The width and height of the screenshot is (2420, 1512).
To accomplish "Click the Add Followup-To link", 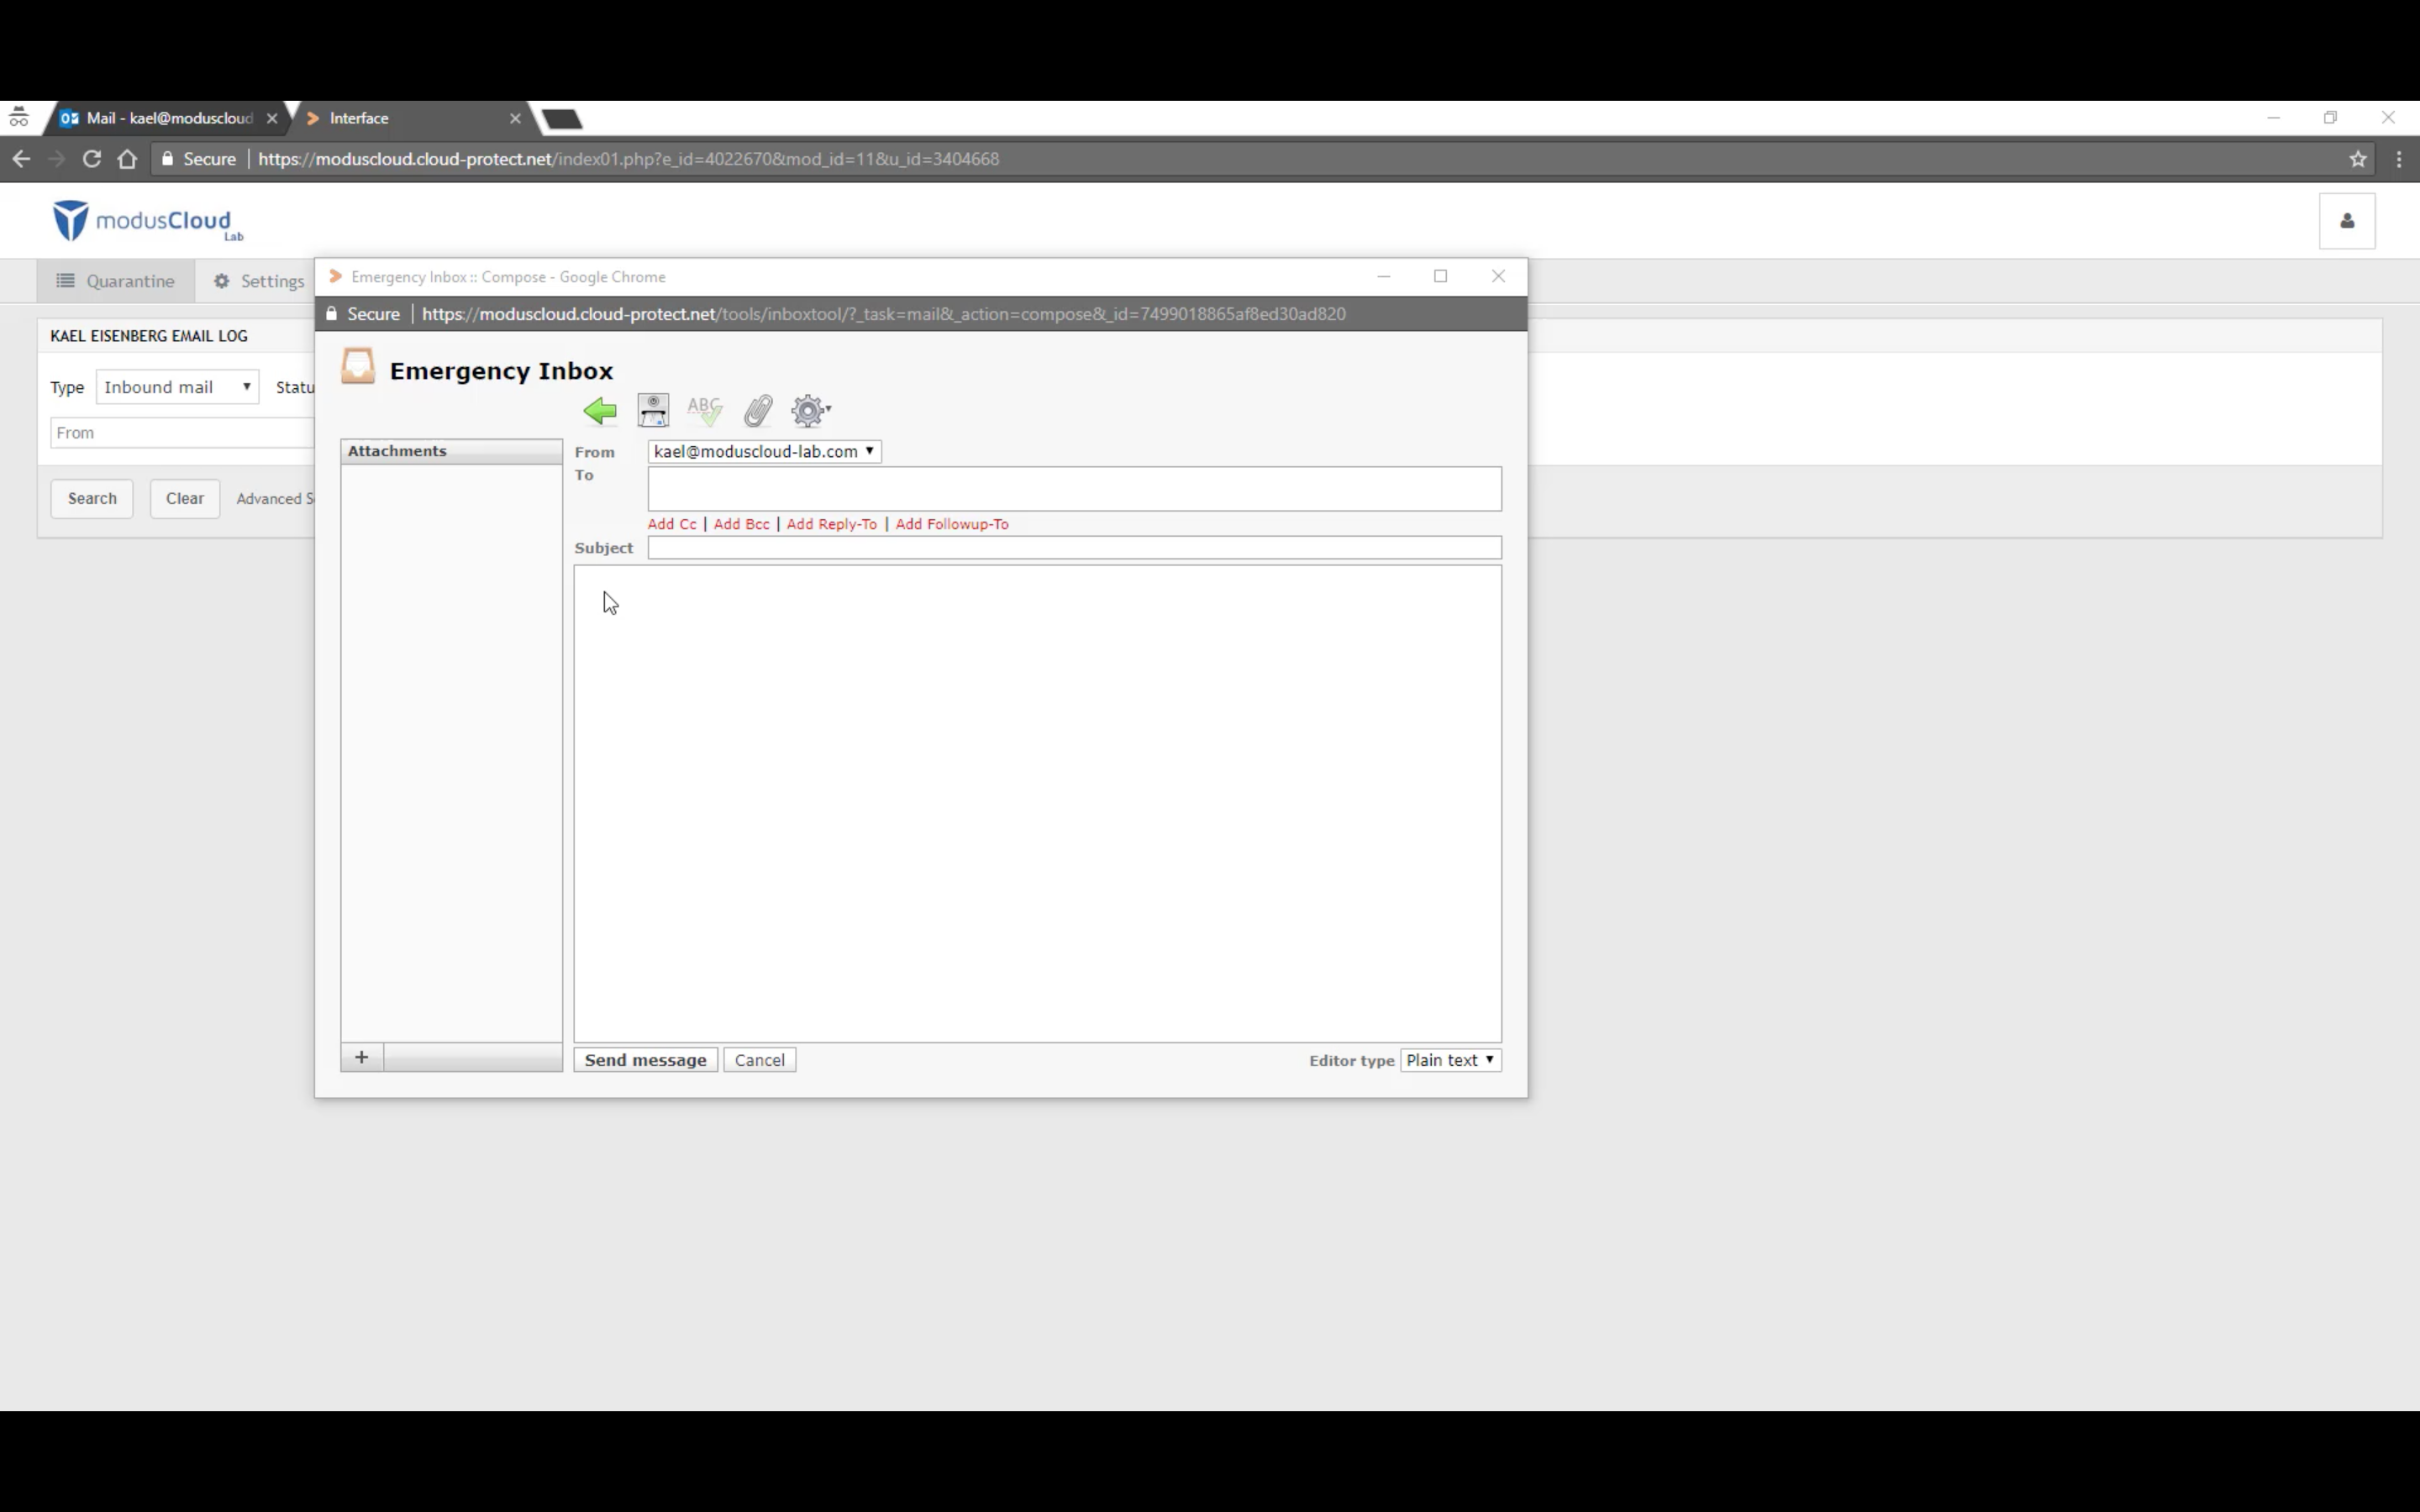I will [951, 524].
